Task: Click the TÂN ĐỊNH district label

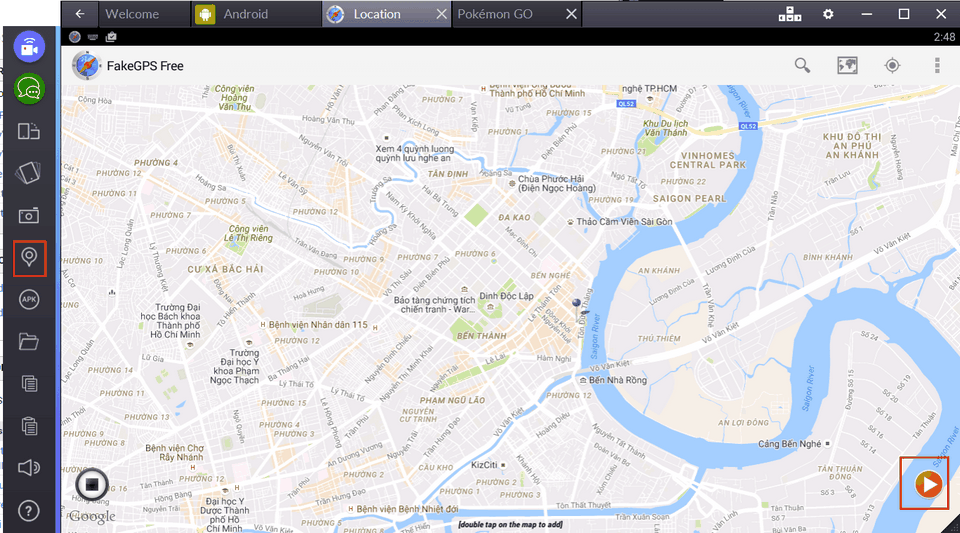Action: tap(448, 174)
